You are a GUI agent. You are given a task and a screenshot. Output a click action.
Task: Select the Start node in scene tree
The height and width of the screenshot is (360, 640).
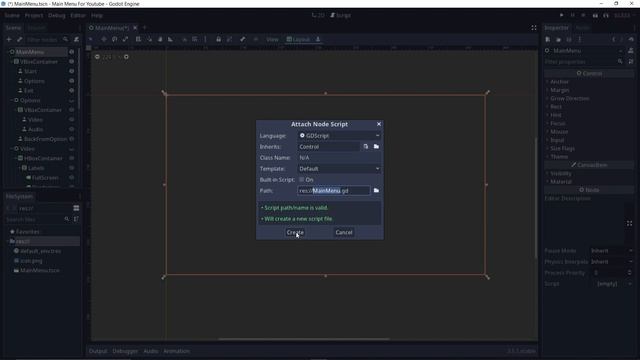[x=30, y=71]
